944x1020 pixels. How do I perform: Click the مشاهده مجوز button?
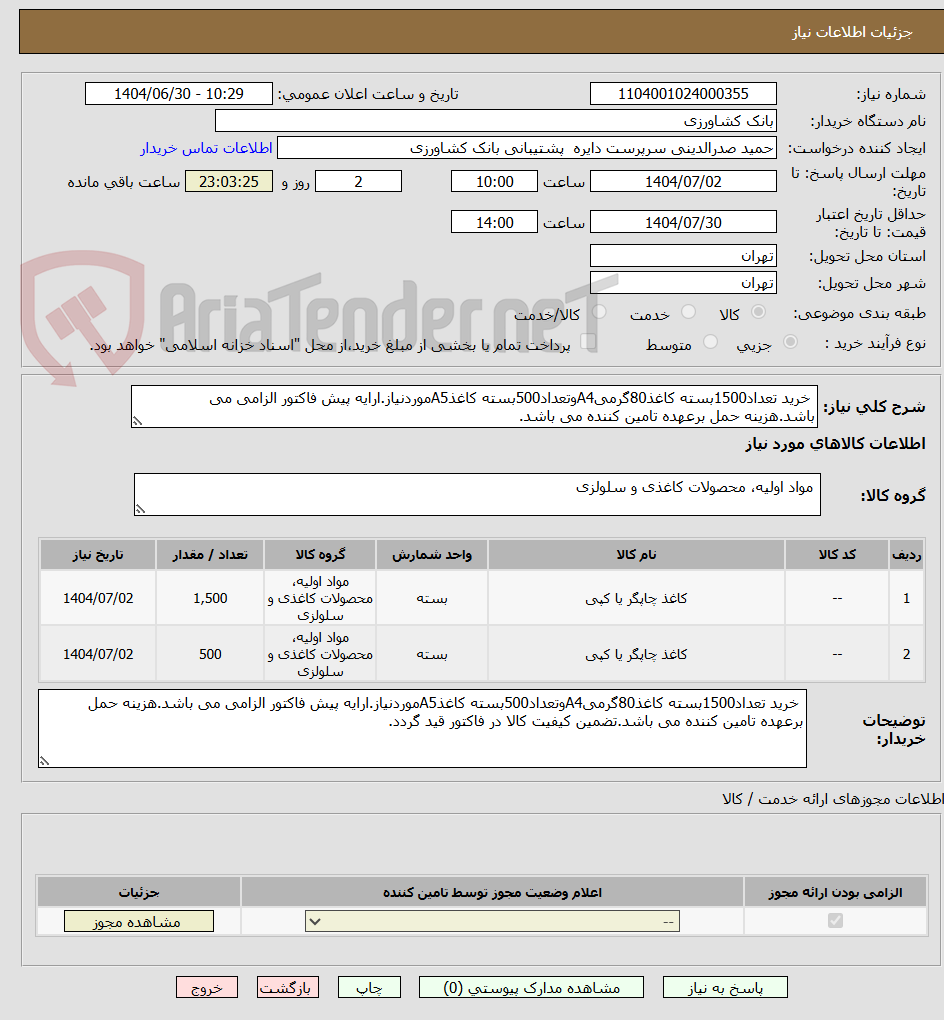click(x=139, y=920)
